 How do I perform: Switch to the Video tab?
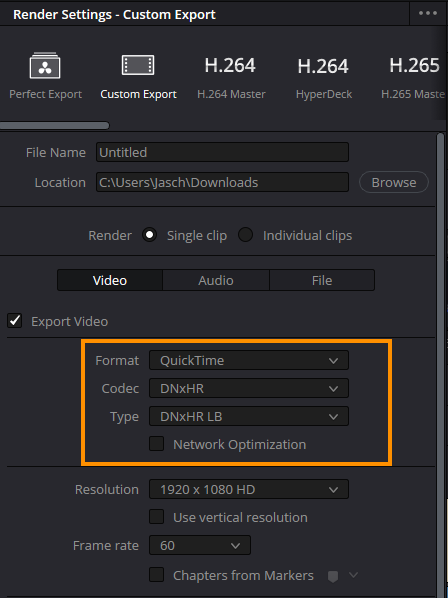click(x=110, y=280)
